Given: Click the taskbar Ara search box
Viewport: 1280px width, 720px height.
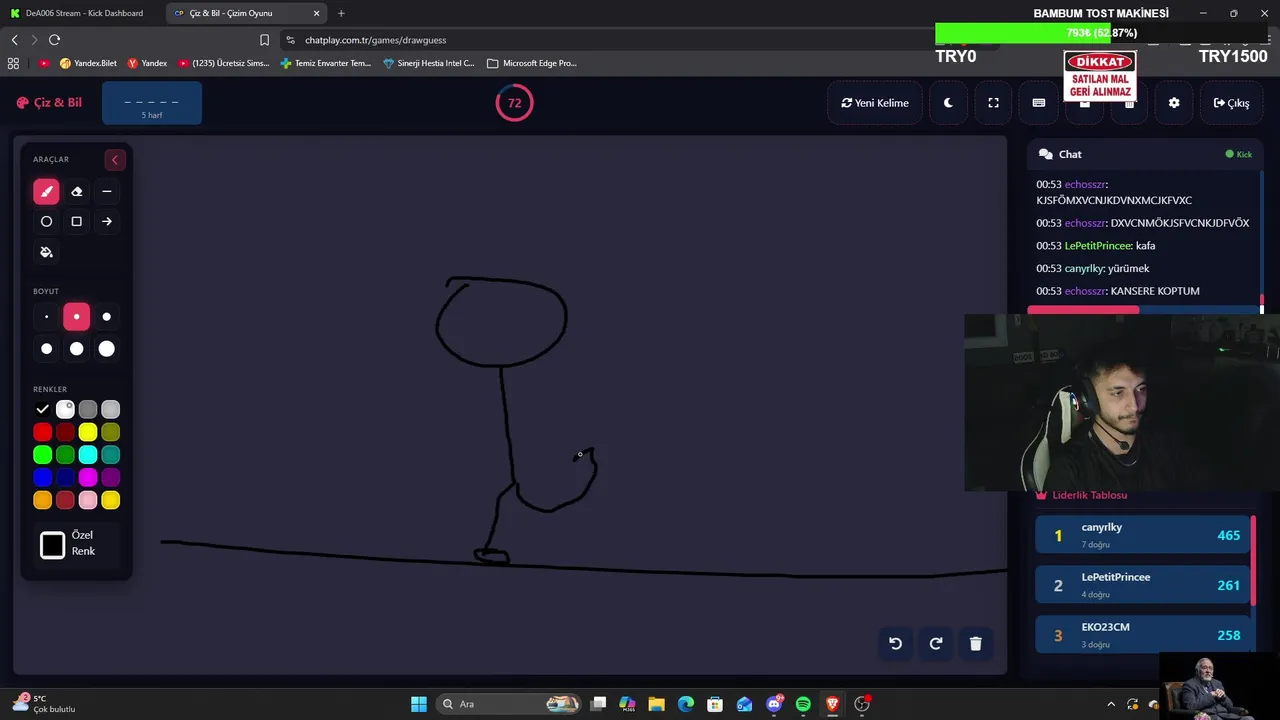Looking at the screenshot, I should click(510, 704).
